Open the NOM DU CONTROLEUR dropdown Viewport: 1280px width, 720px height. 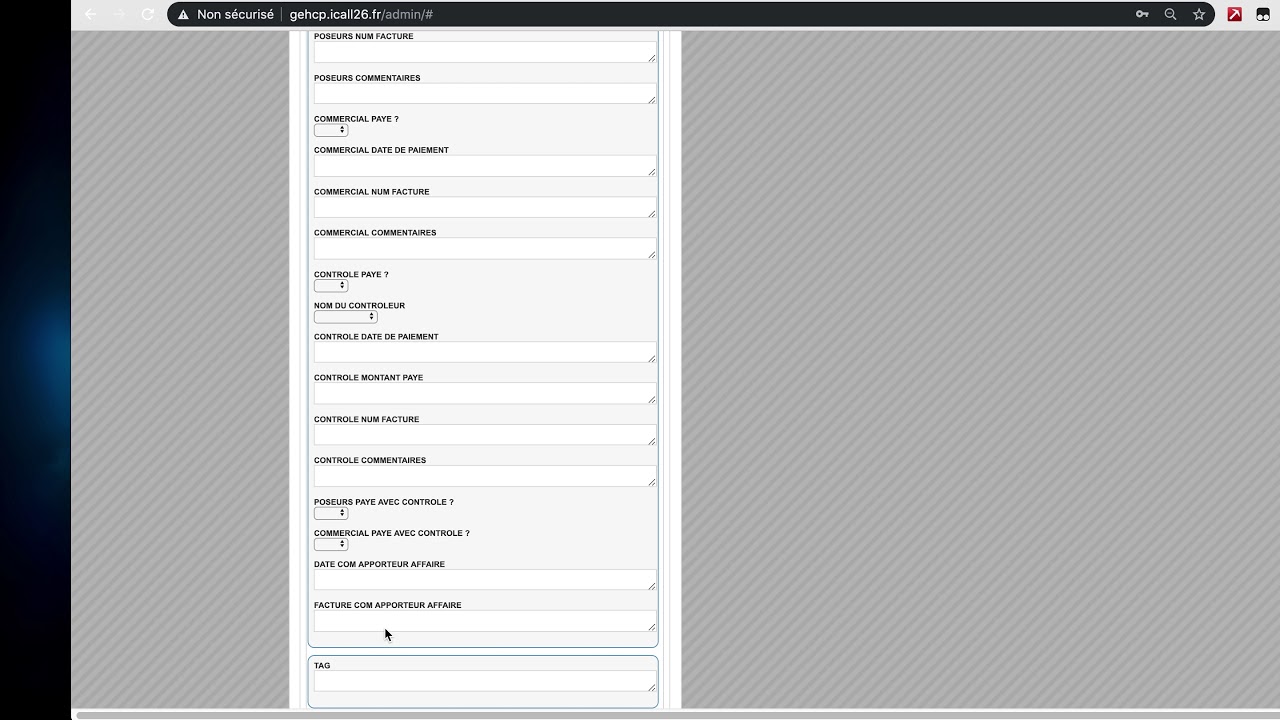pyautogui.click(x=346, y=316)
